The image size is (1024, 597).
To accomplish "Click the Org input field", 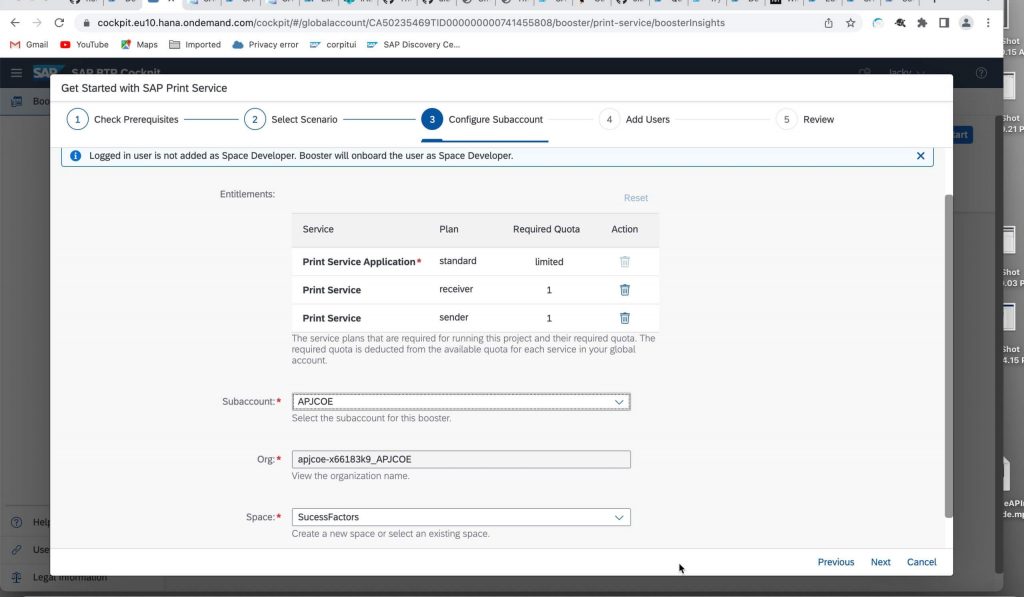I will 461,459.
